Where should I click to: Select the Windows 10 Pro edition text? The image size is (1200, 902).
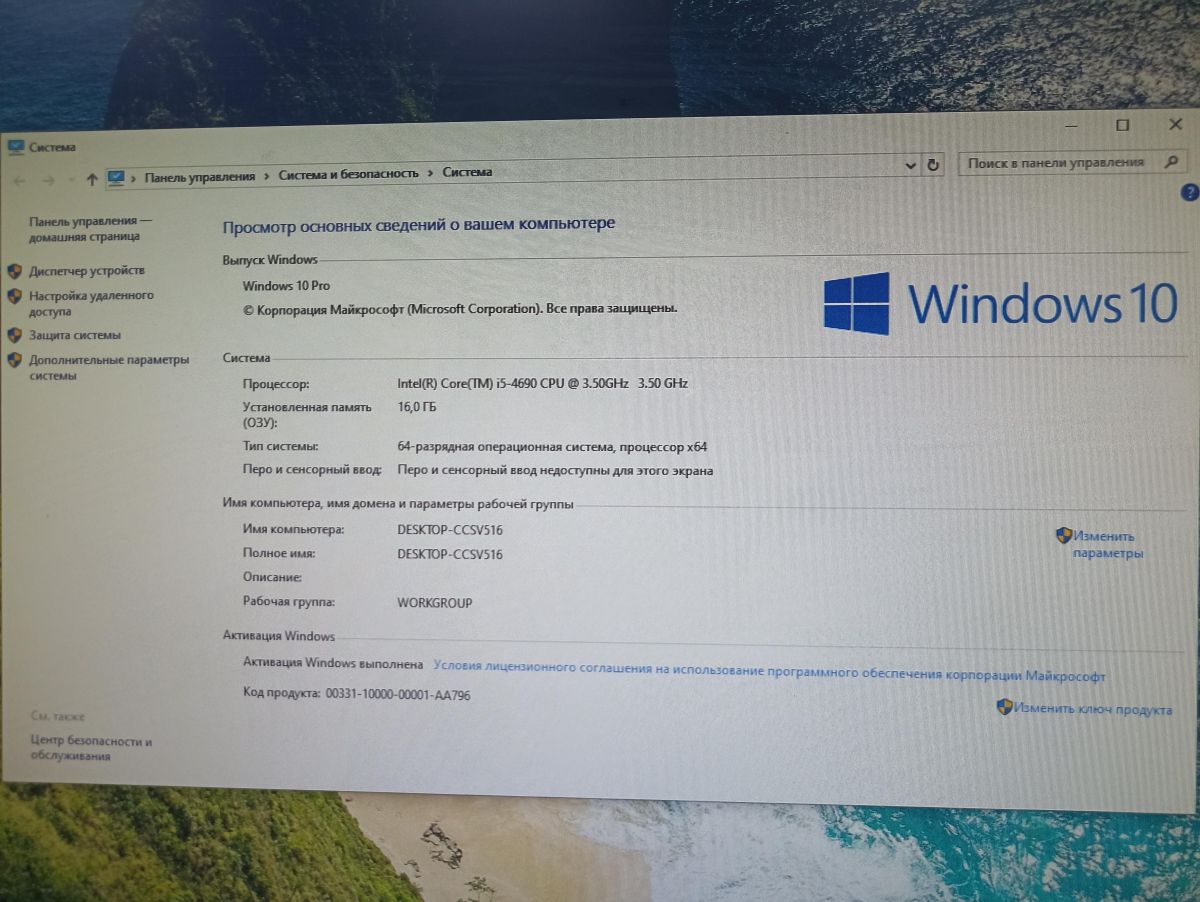coord(286,286)
